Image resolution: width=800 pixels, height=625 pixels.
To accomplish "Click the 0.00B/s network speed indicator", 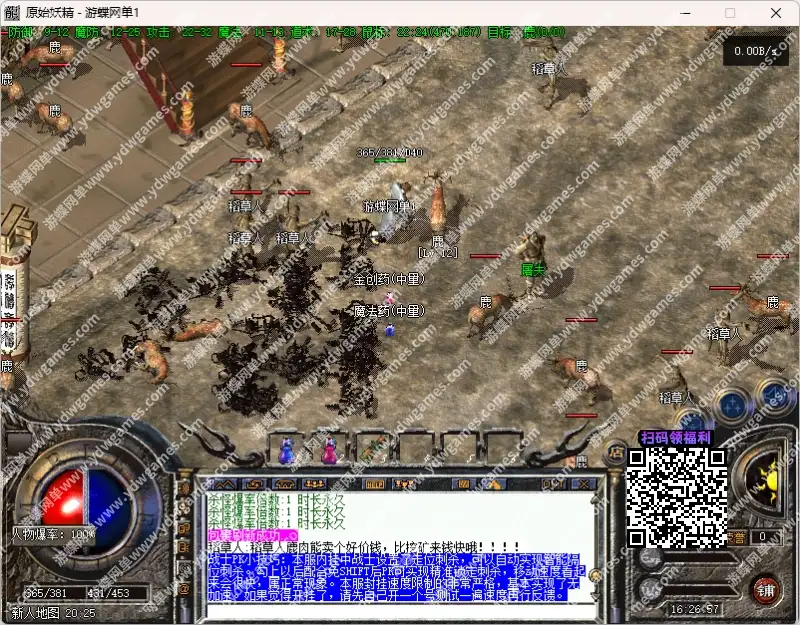I will coord(756,51).
